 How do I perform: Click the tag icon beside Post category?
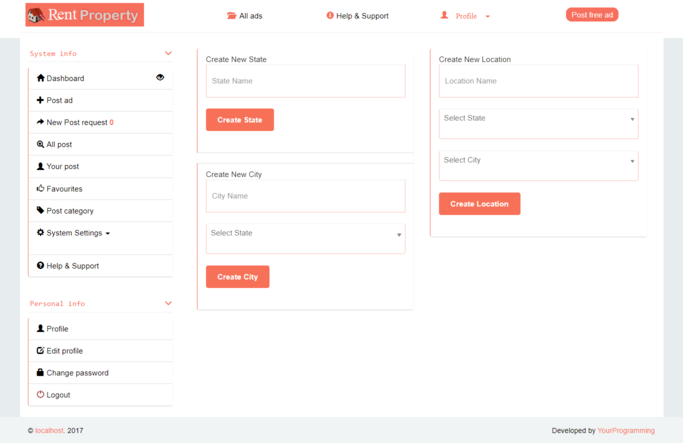tap(40, 211)
